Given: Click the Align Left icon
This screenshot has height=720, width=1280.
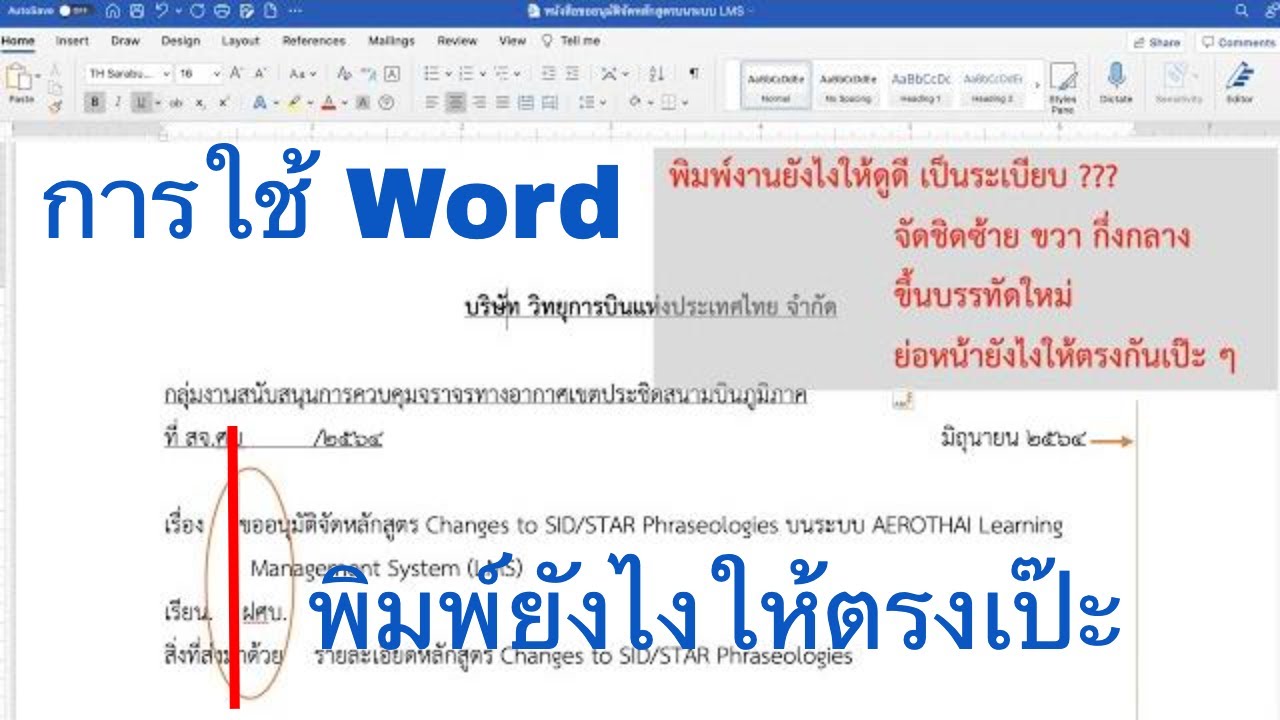Looking at the screenshot, I should pos(432,102).
